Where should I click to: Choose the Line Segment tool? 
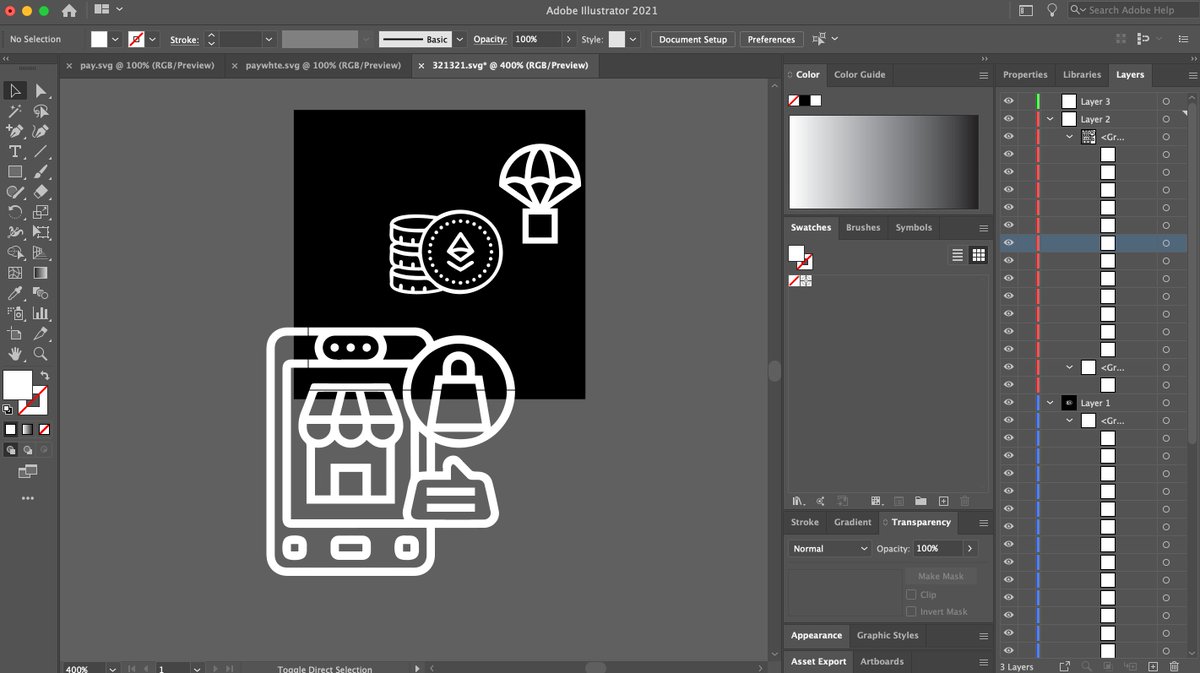point(41,151)
